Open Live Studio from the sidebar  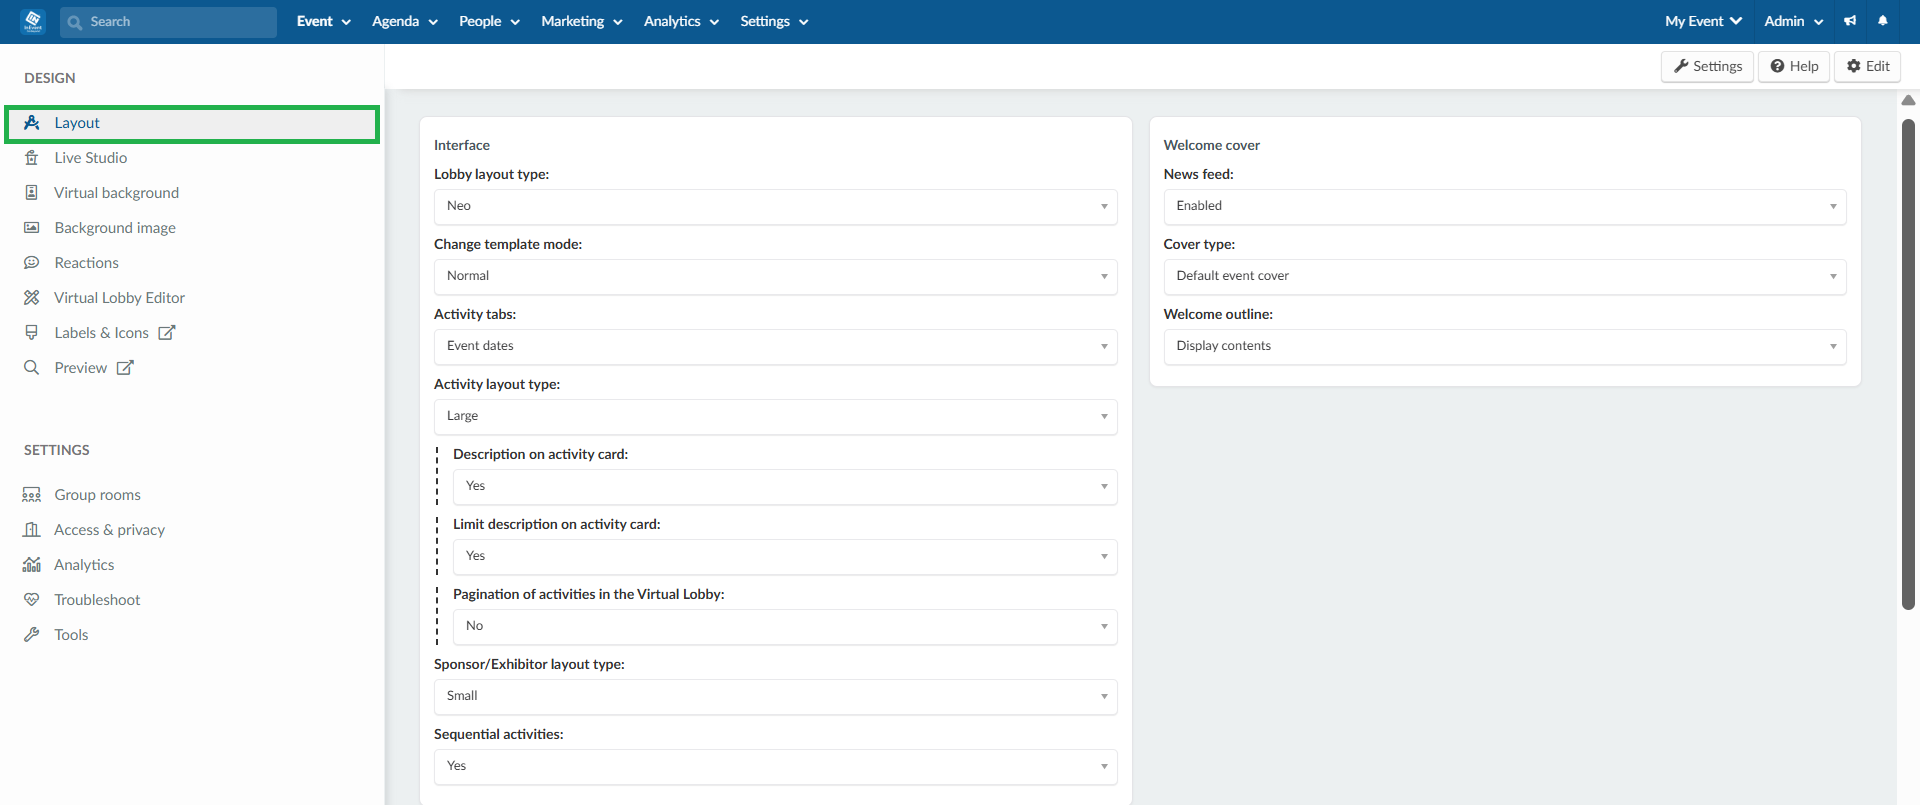(x=91, y=158)
